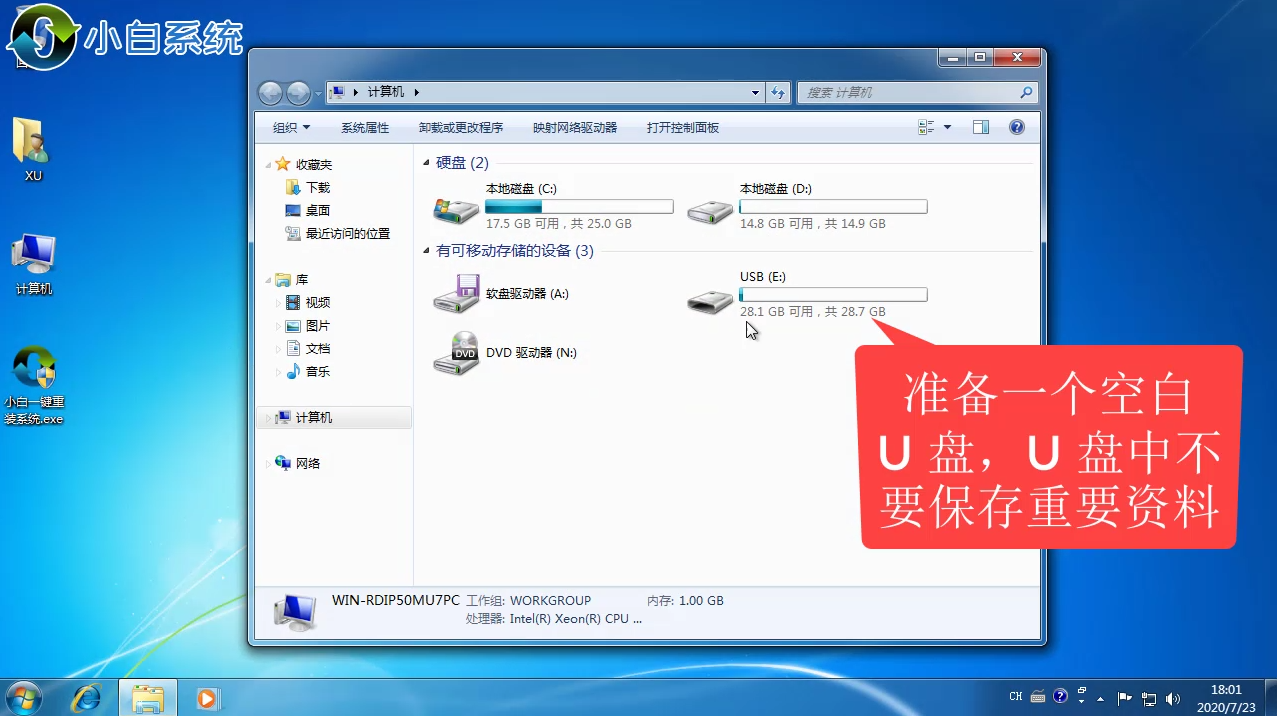Viewport: 1277px width, 716px height.
Task: Click 映射网络驱动器 button
Action: [x=575, y=128]
